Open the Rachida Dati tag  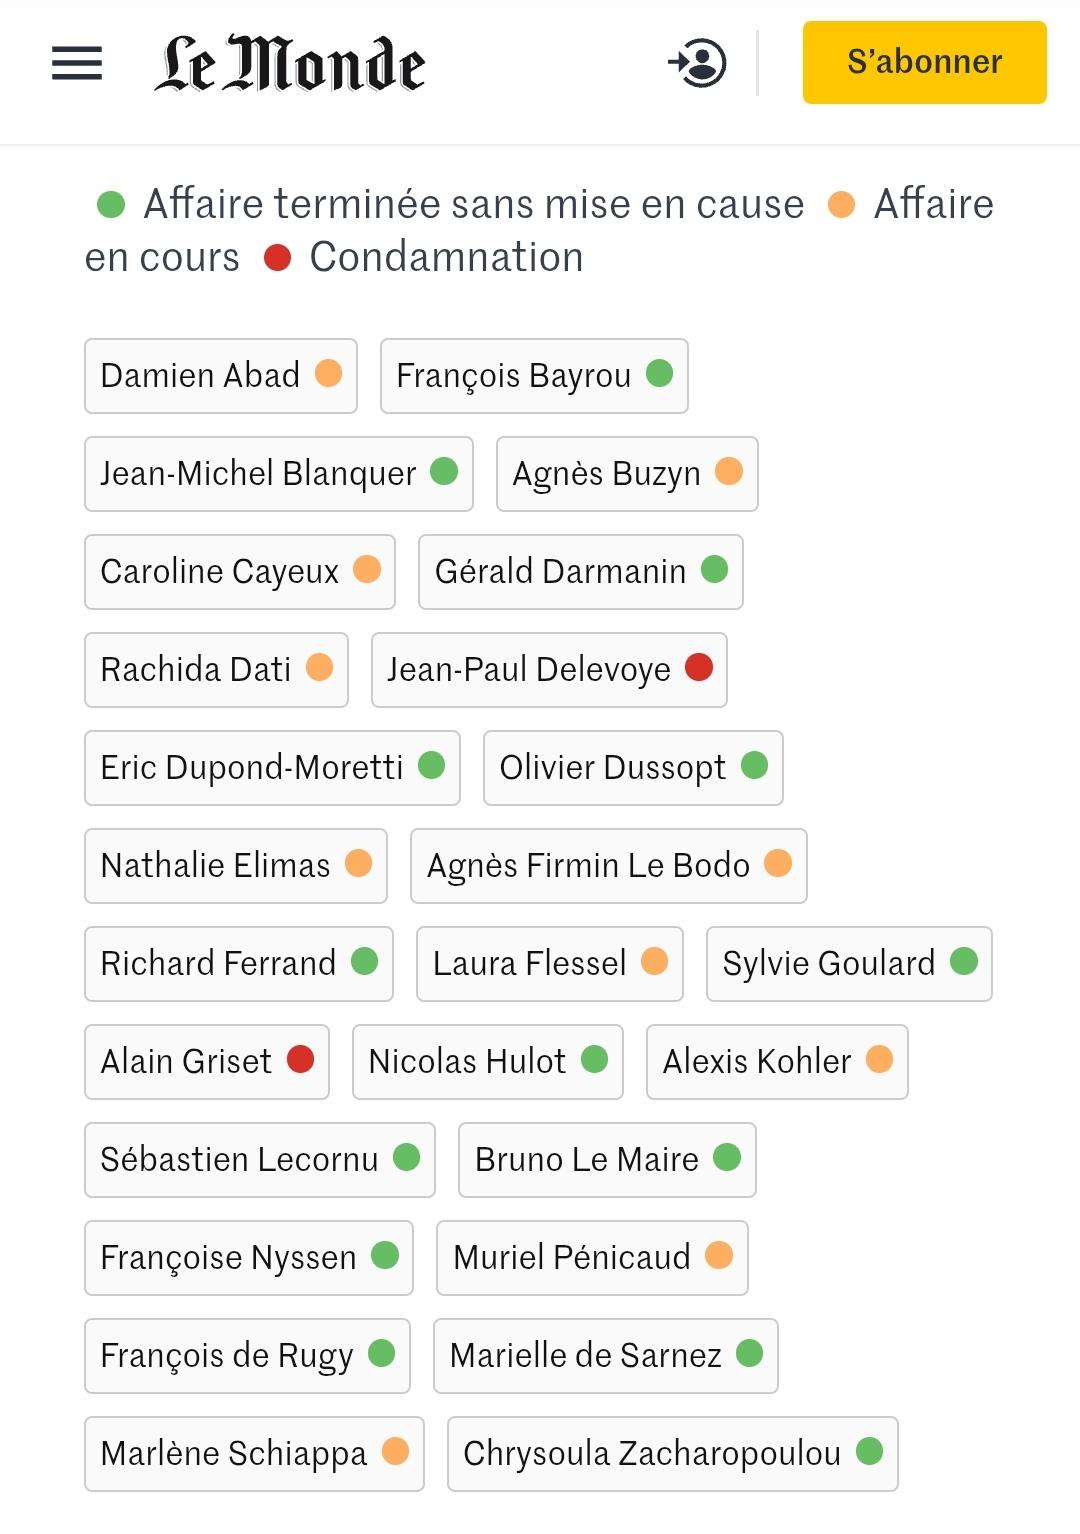pyautogui.click(x=216, y=670)
